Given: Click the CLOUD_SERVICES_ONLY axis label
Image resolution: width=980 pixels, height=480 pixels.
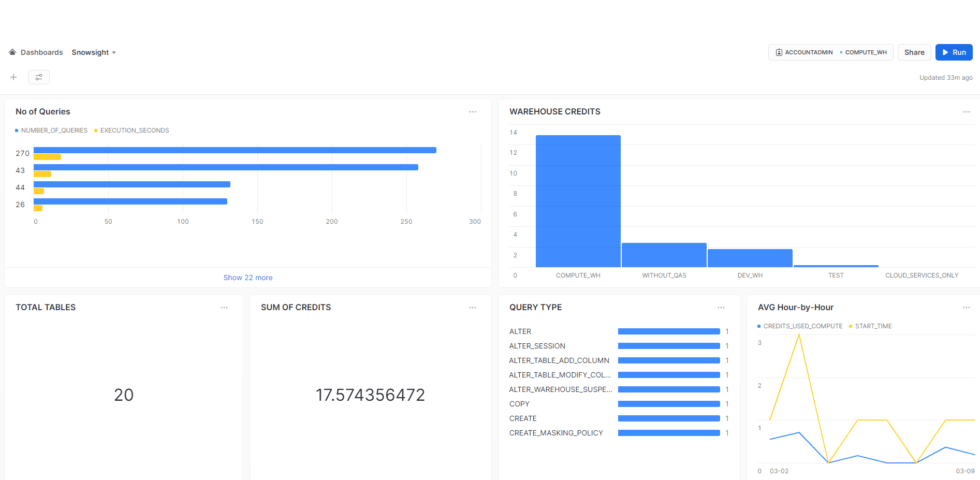Looking at the screenshot, I should (x=922, y=275).
